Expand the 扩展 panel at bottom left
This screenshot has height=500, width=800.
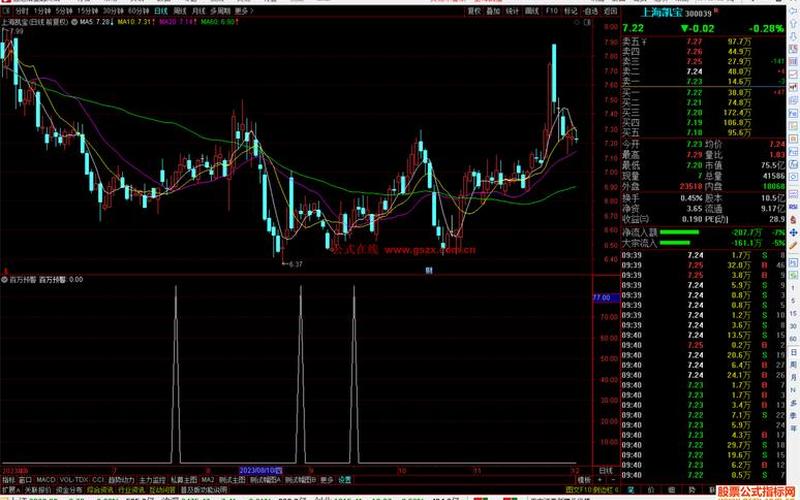click(x=10, y=490)
